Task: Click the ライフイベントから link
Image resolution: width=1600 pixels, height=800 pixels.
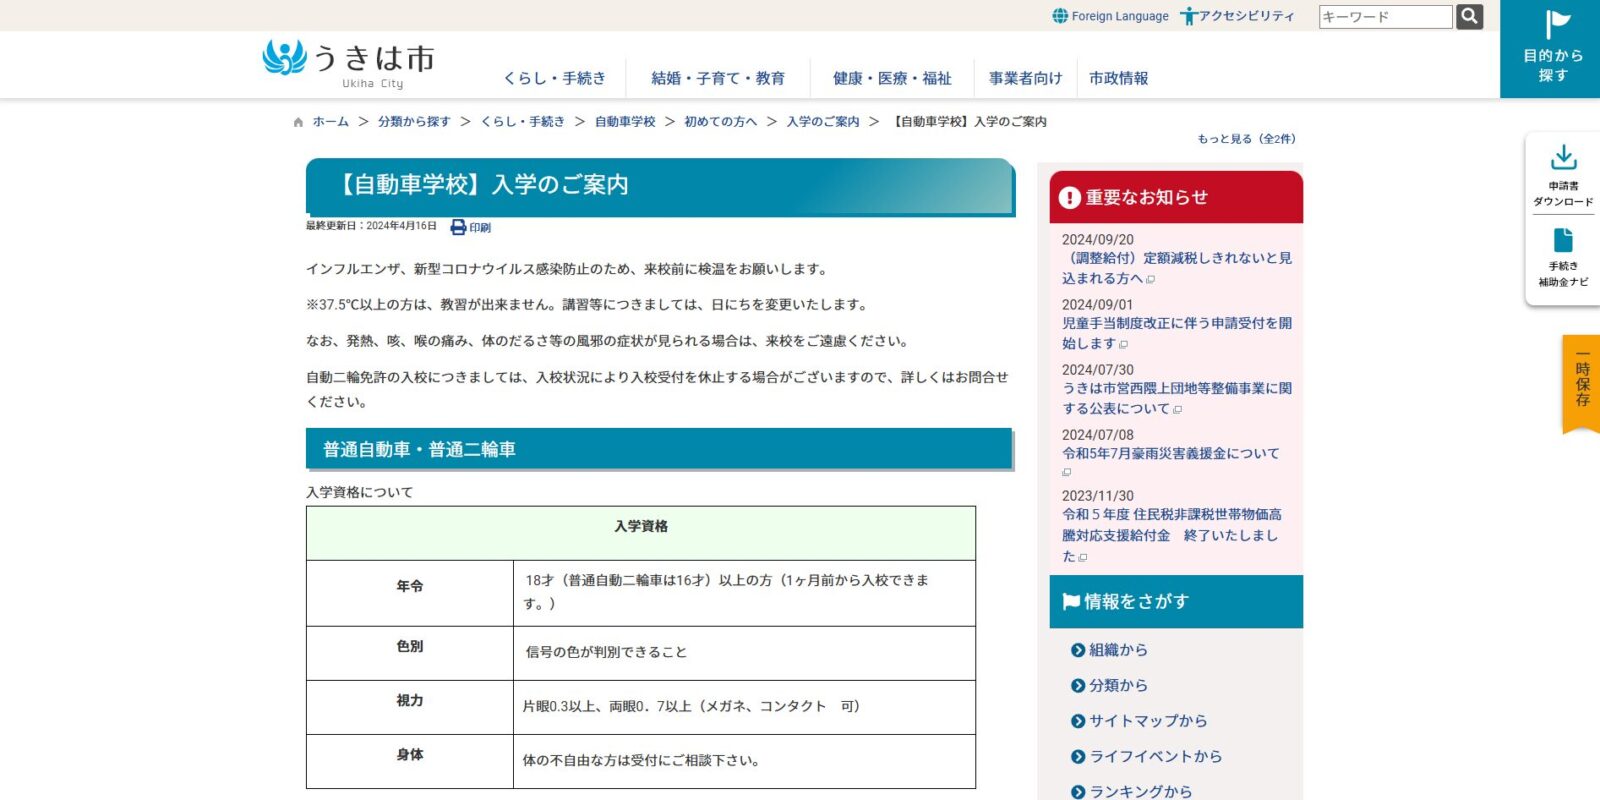Action: 1156,757
